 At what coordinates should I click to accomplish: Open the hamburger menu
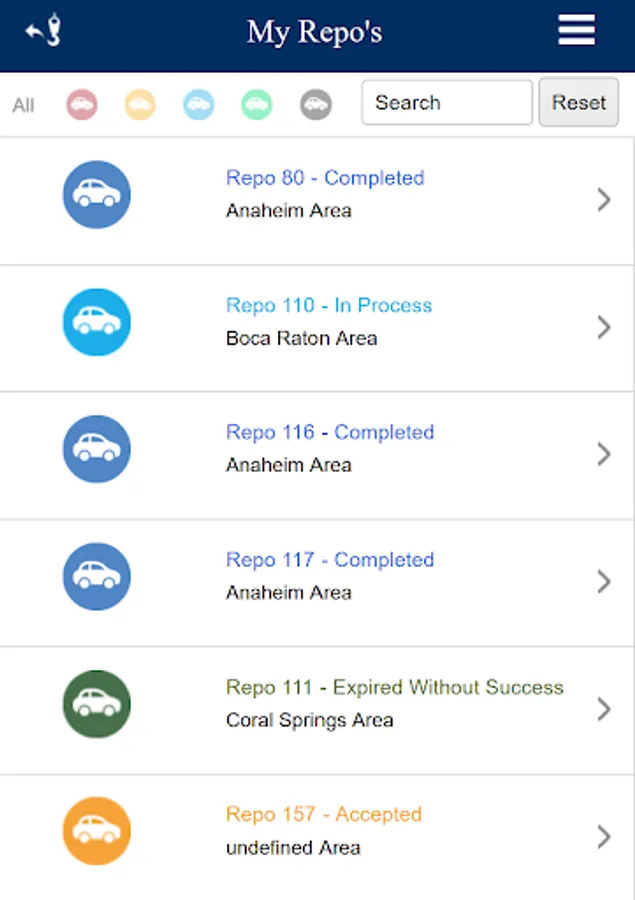[x=576, y=31]
